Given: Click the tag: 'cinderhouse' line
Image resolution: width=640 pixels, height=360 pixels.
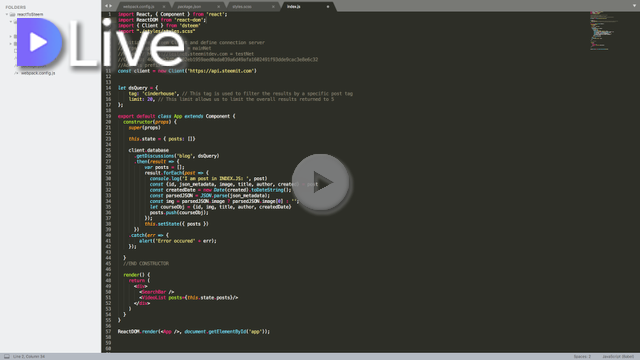Looking at the screenshot, I should coord(241,93).
